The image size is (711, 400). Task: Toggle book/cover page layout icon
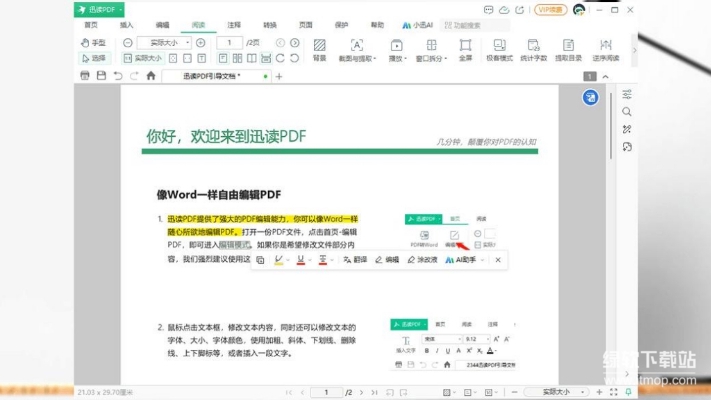click(252, 58)
